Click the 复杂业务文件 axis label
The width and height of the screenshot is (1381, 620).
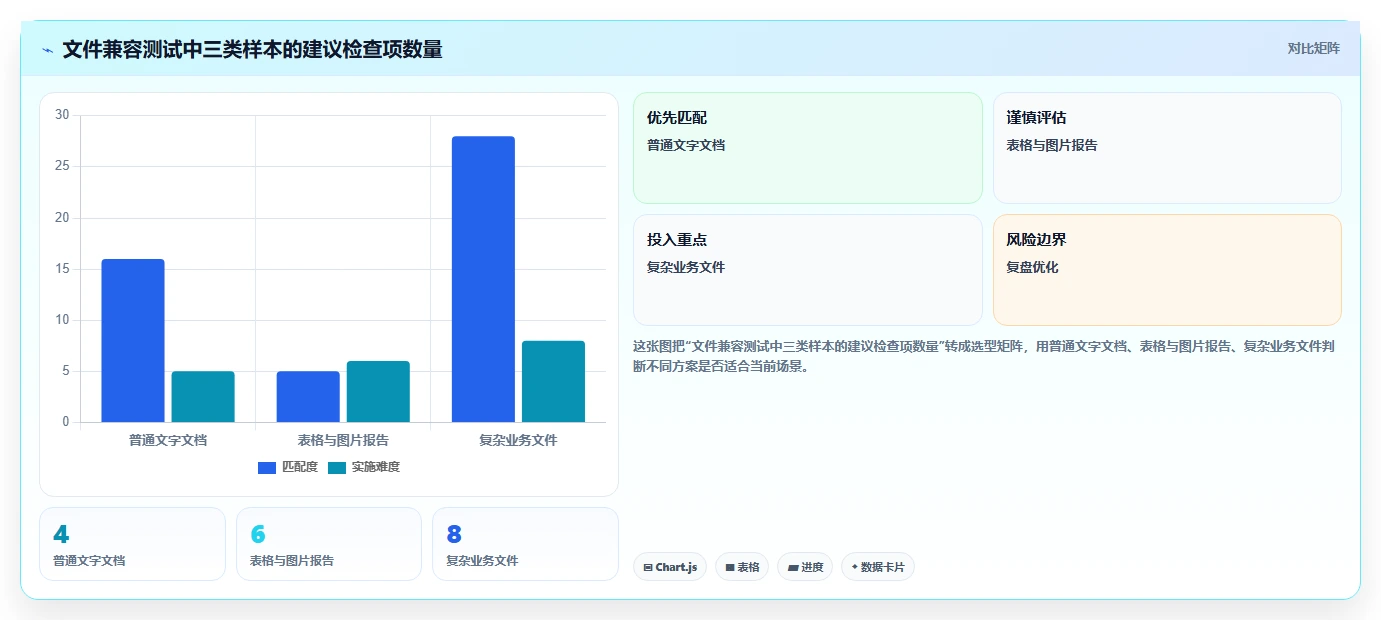(x=518, y=440)
